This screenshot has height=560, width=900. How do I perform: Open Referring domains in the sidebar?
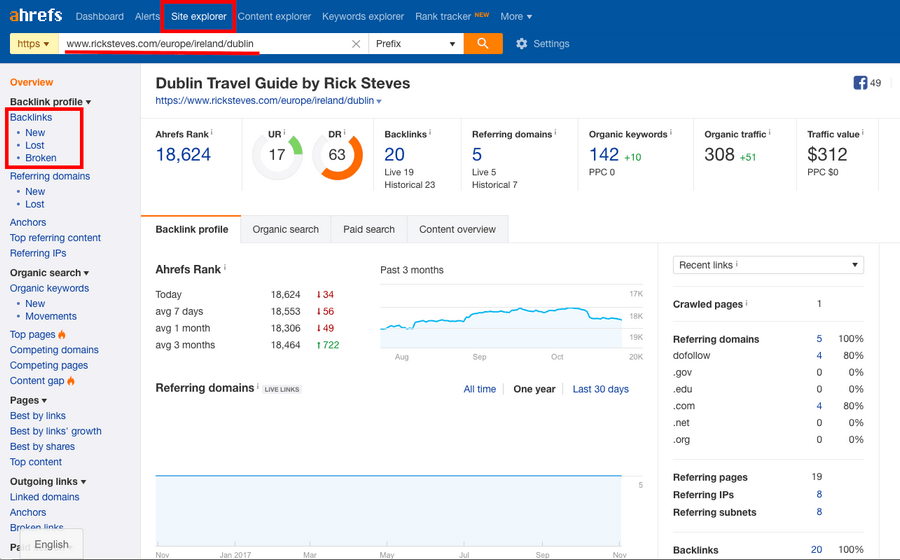tap(50, 176)
